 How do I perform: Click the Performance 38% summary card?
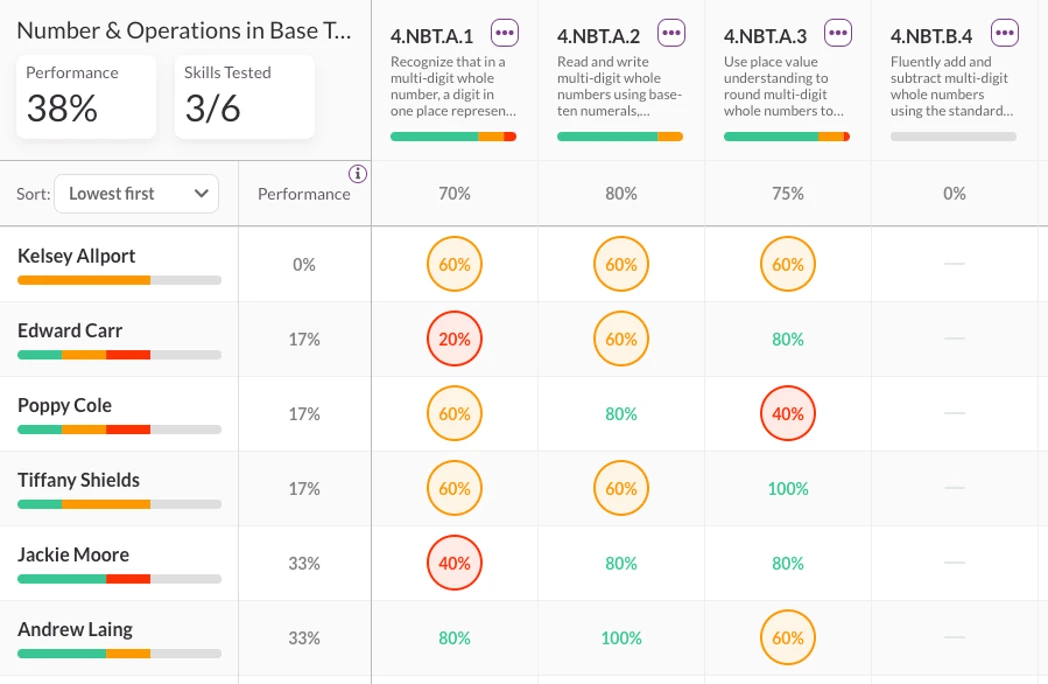pos(86,96)
